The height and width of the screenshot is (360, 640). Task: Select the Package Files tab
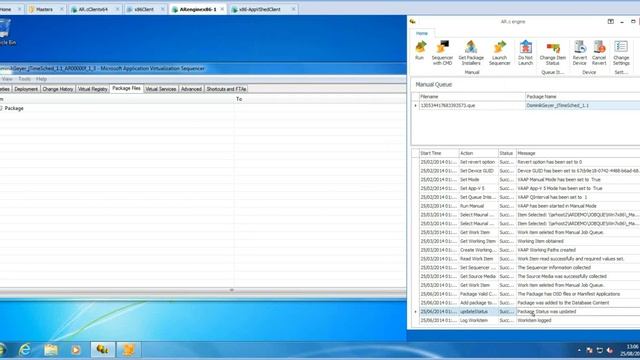pos(127,89)
